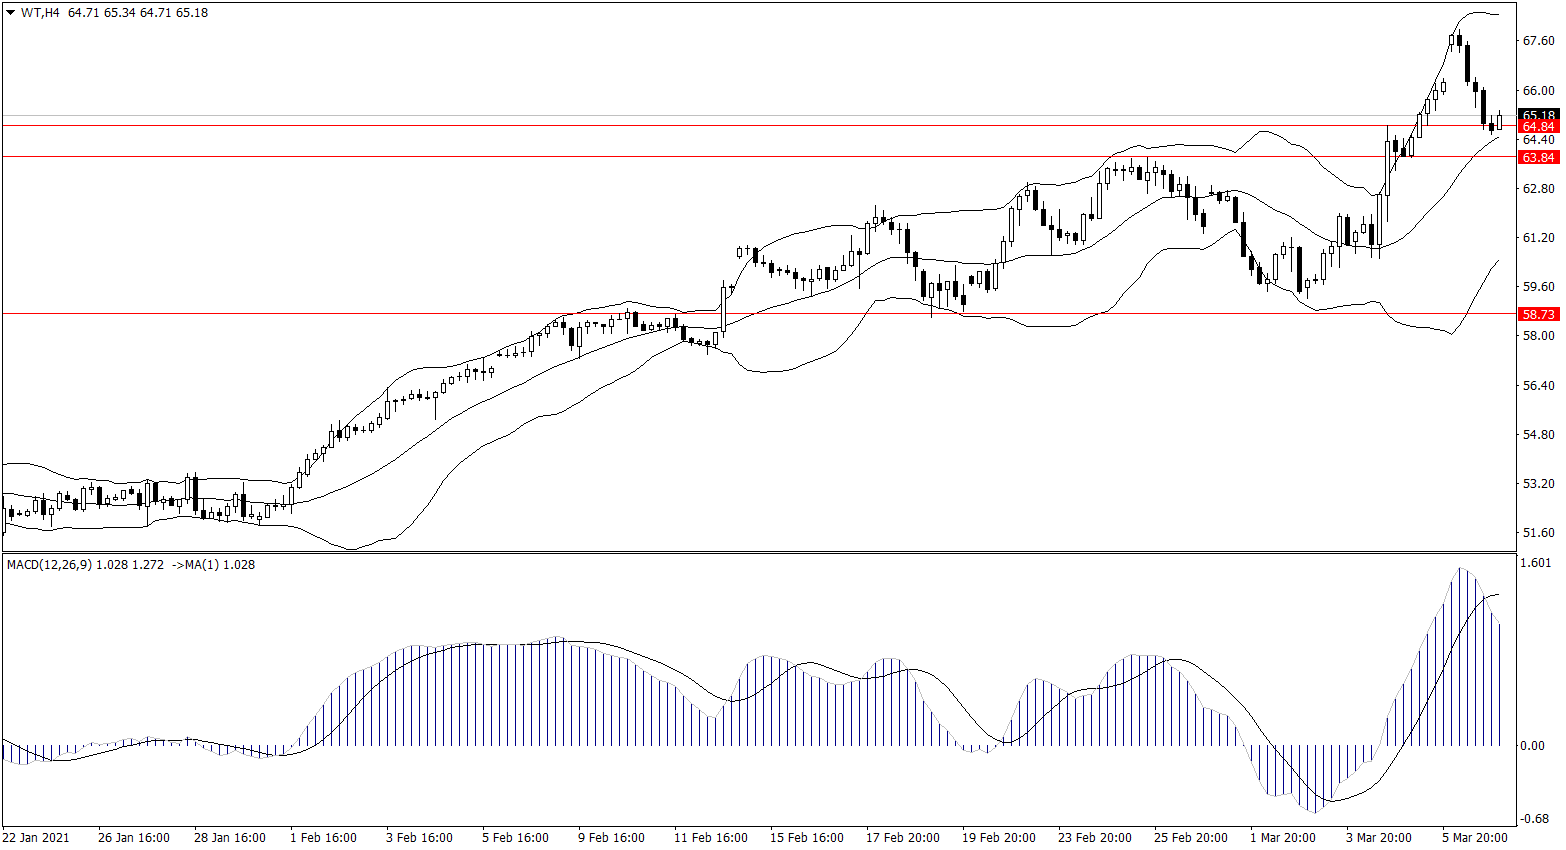Image resolution: width=1566 pixels, height=850 pixels.
Task: Click 11 Feb 16:00 on time axis
Action: [711, 838]
